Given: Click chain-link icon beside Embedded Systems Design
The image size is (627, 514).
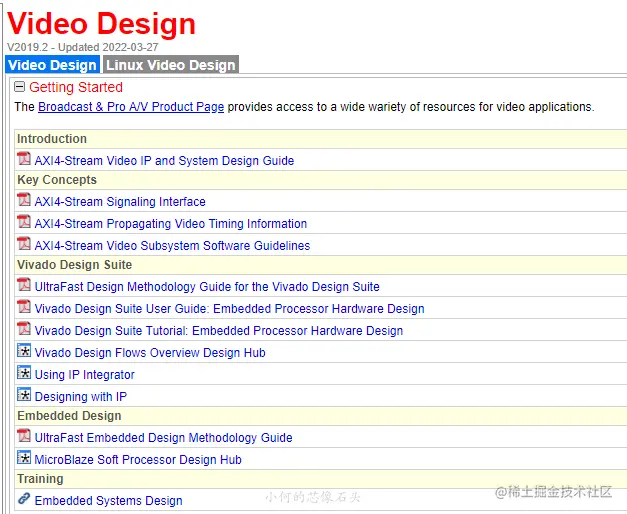Looking at the screenshot, I should tap(24, 499).
